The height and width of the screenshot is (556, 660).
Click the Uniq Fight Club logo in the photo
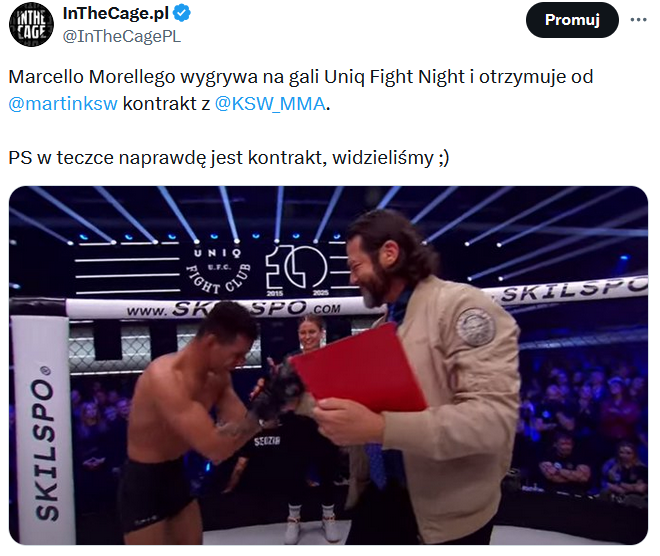tap(219, 270)
